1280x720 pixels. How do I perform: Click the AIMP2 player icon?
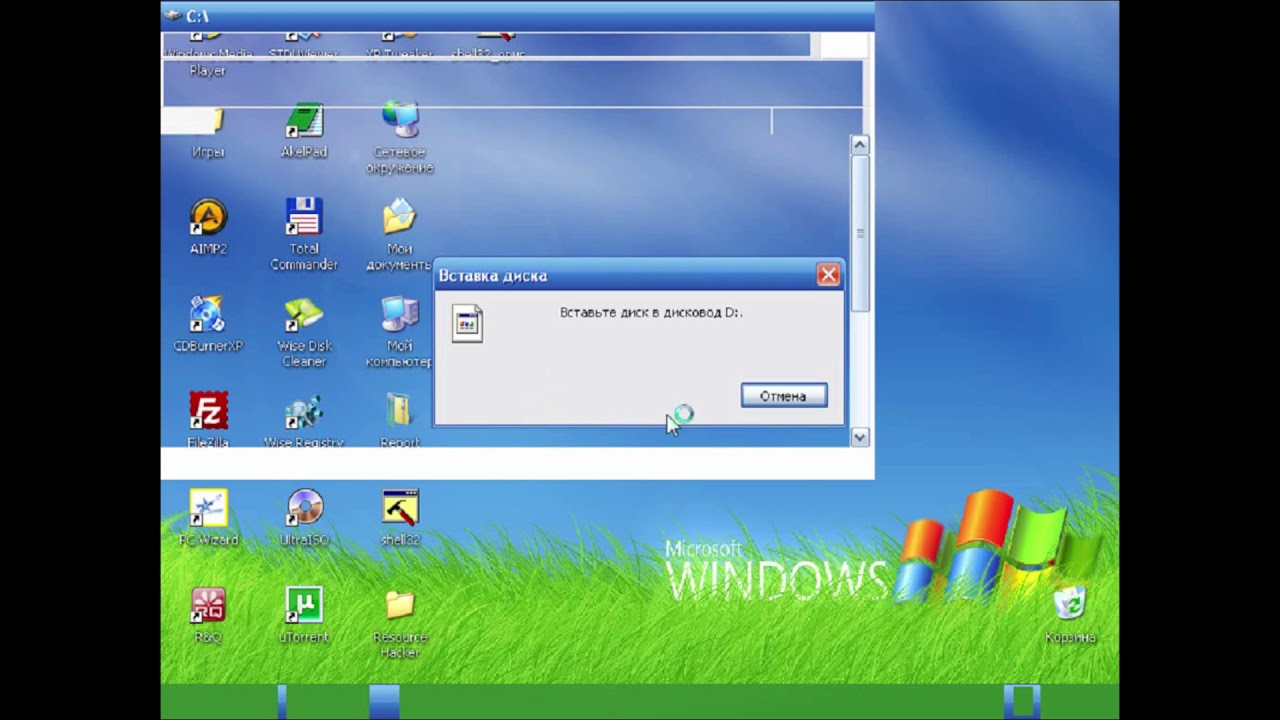tap(208, 217)
